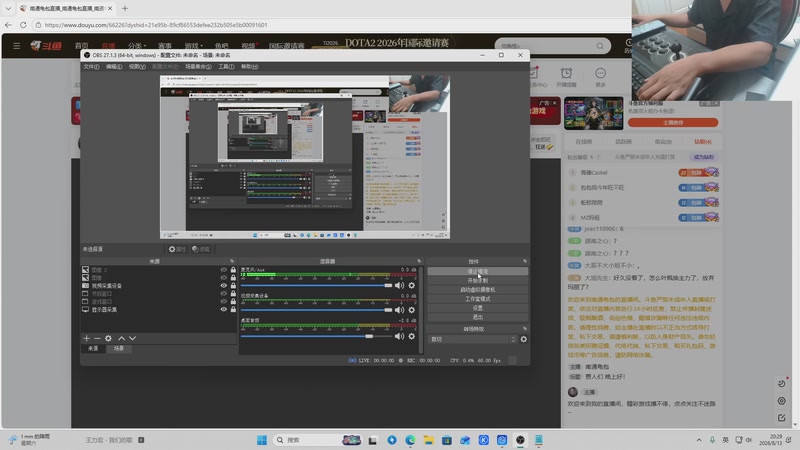Pop out the 混音器 dock panel icon
Image resolution: width=800 pixels, height=450 pixels.
click(x=419, y=261)
